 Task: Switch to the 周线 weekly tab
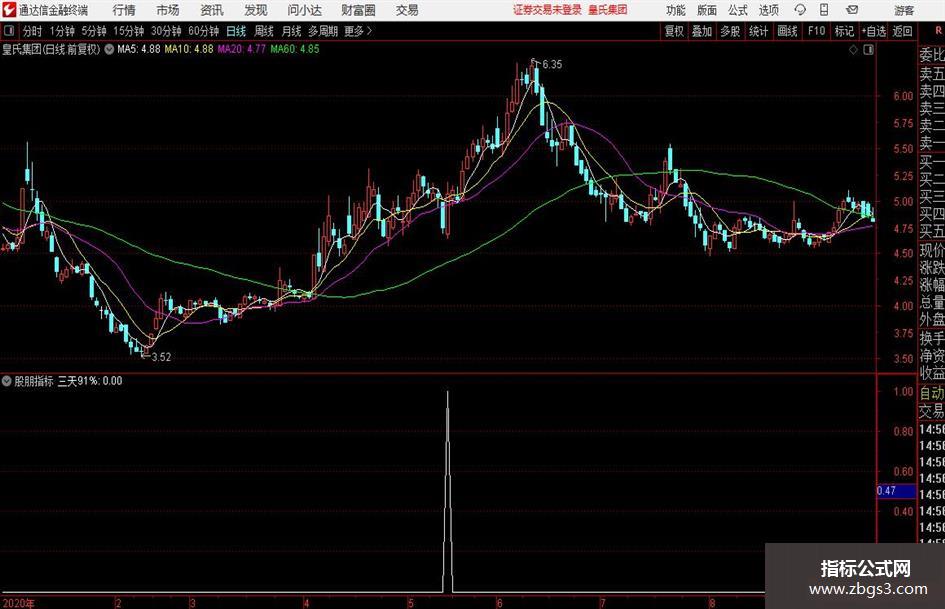(264, 31)
